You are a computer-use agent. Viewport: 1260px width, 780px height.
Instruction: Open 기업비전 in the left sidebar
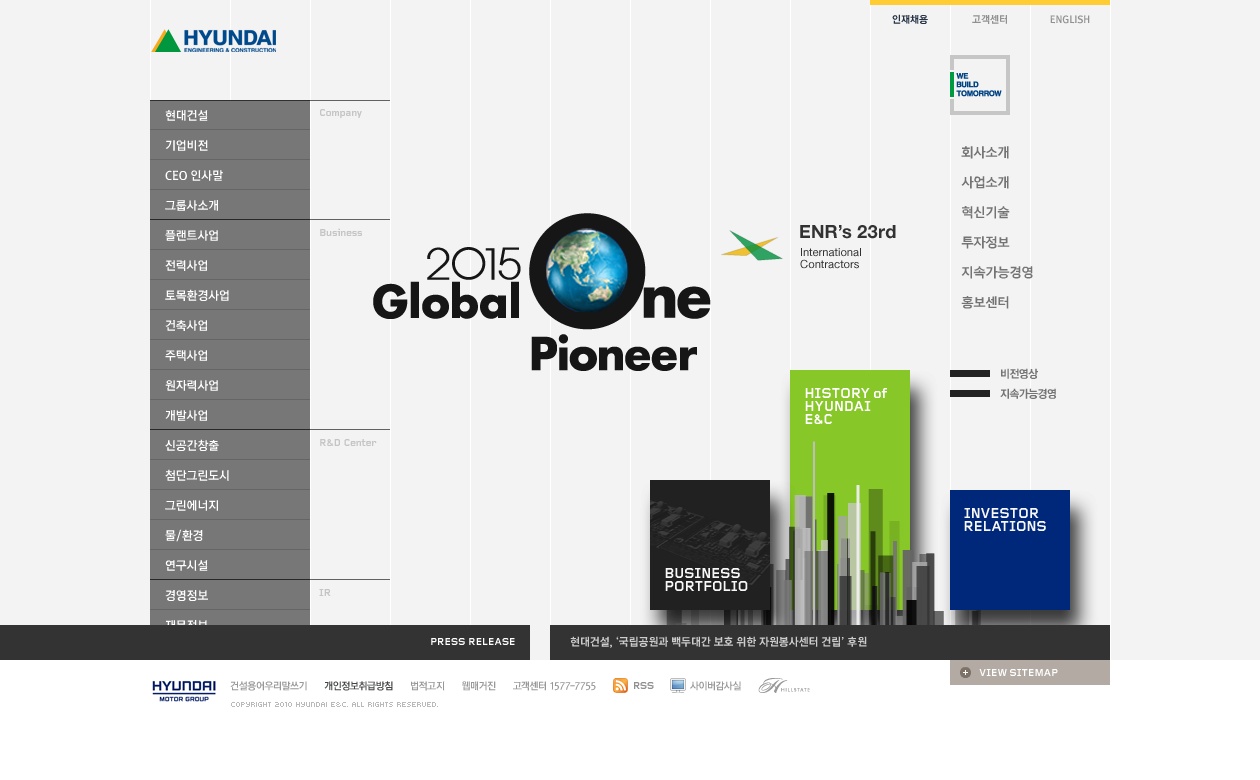coord(230,145)
